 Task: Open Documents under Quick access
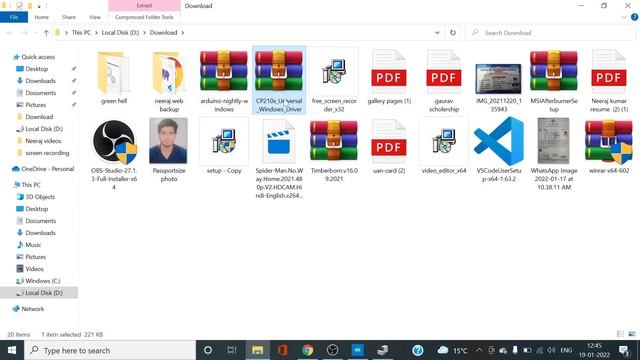pyautogui.click(x=40, y=93)
